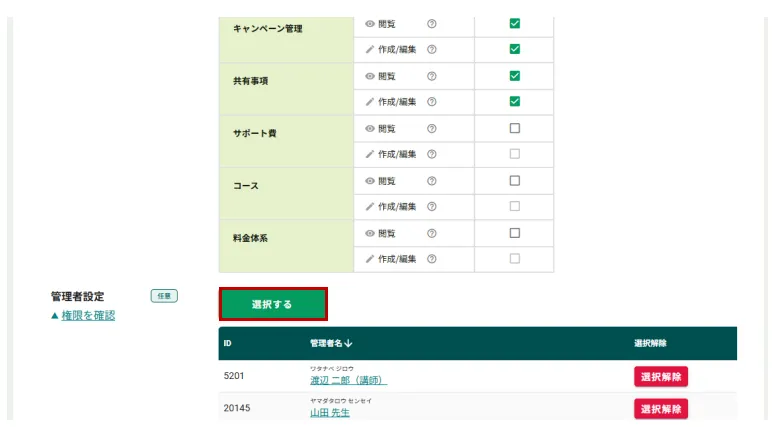Show help tooltip for サポート費 閲覧
The height and width of the screenshot is (427, 774).
(x=432, y=128)
